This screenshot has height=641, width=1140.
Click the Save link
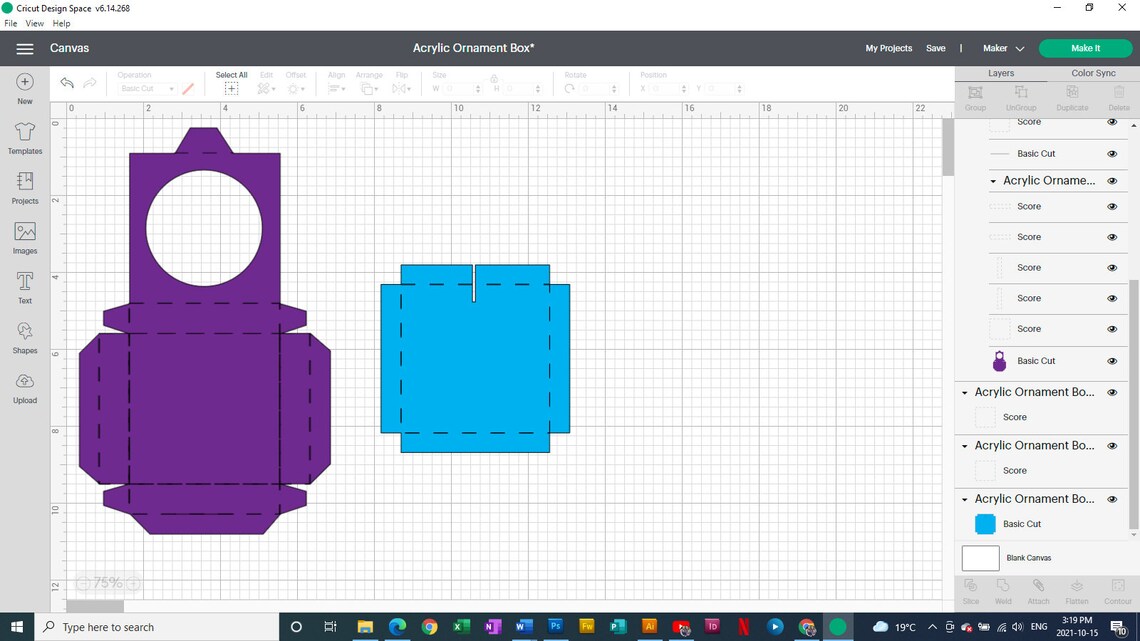point(936,48)
